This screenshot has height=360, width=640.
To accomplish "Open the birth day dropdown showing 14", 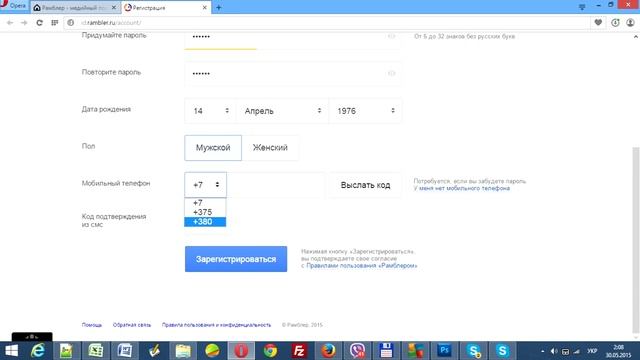I will [210, 111].
